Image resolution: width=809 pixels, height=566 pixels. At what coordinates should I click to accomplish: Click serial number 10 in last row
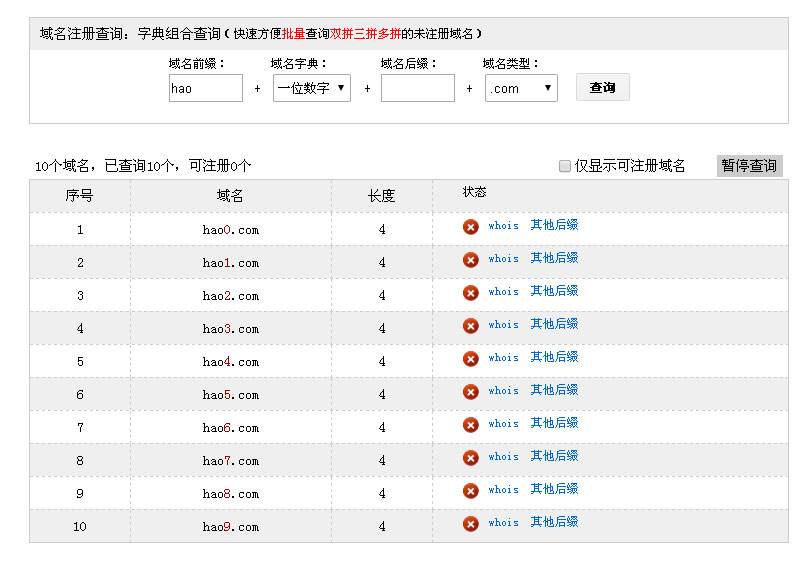(80, 527)
